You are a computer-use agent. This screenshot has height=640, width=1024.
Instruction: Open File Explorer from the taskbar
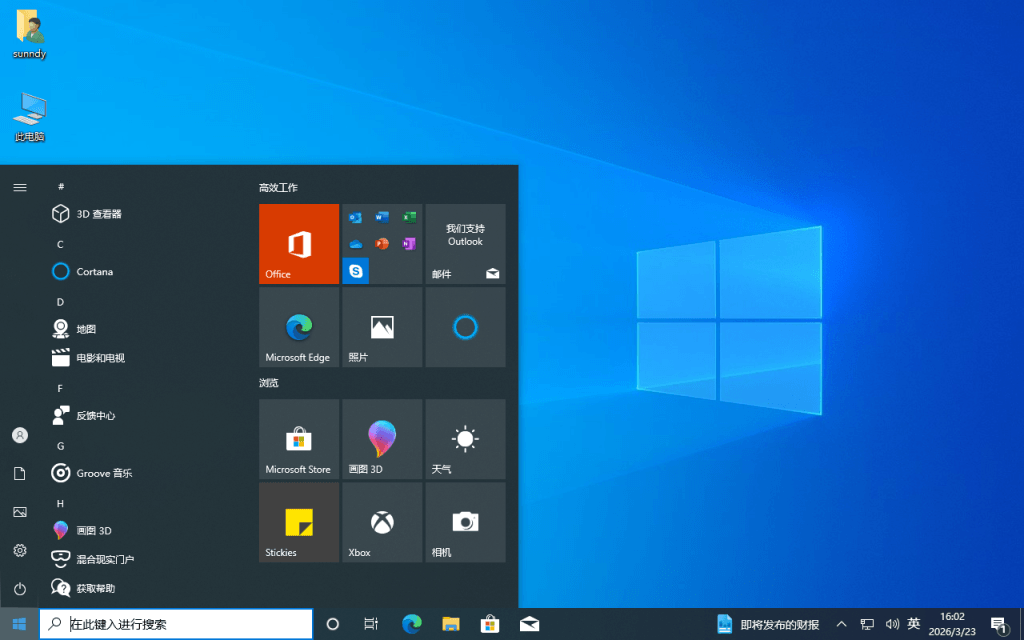pyautogui.click(x=451, y=624)
